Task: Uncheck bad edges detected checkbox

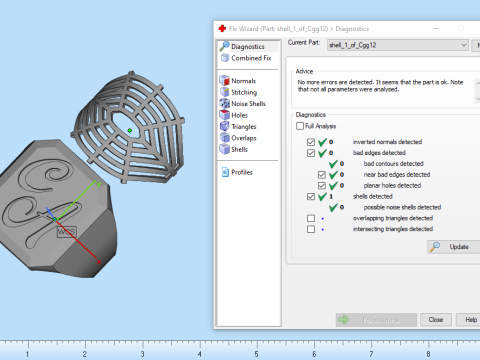Action: (311, 153)
